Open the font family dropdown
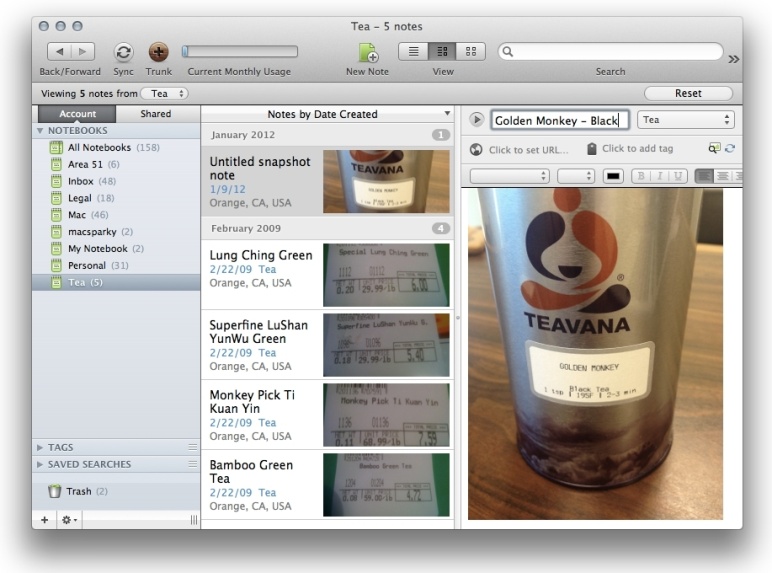 click(x=510, y=176)
